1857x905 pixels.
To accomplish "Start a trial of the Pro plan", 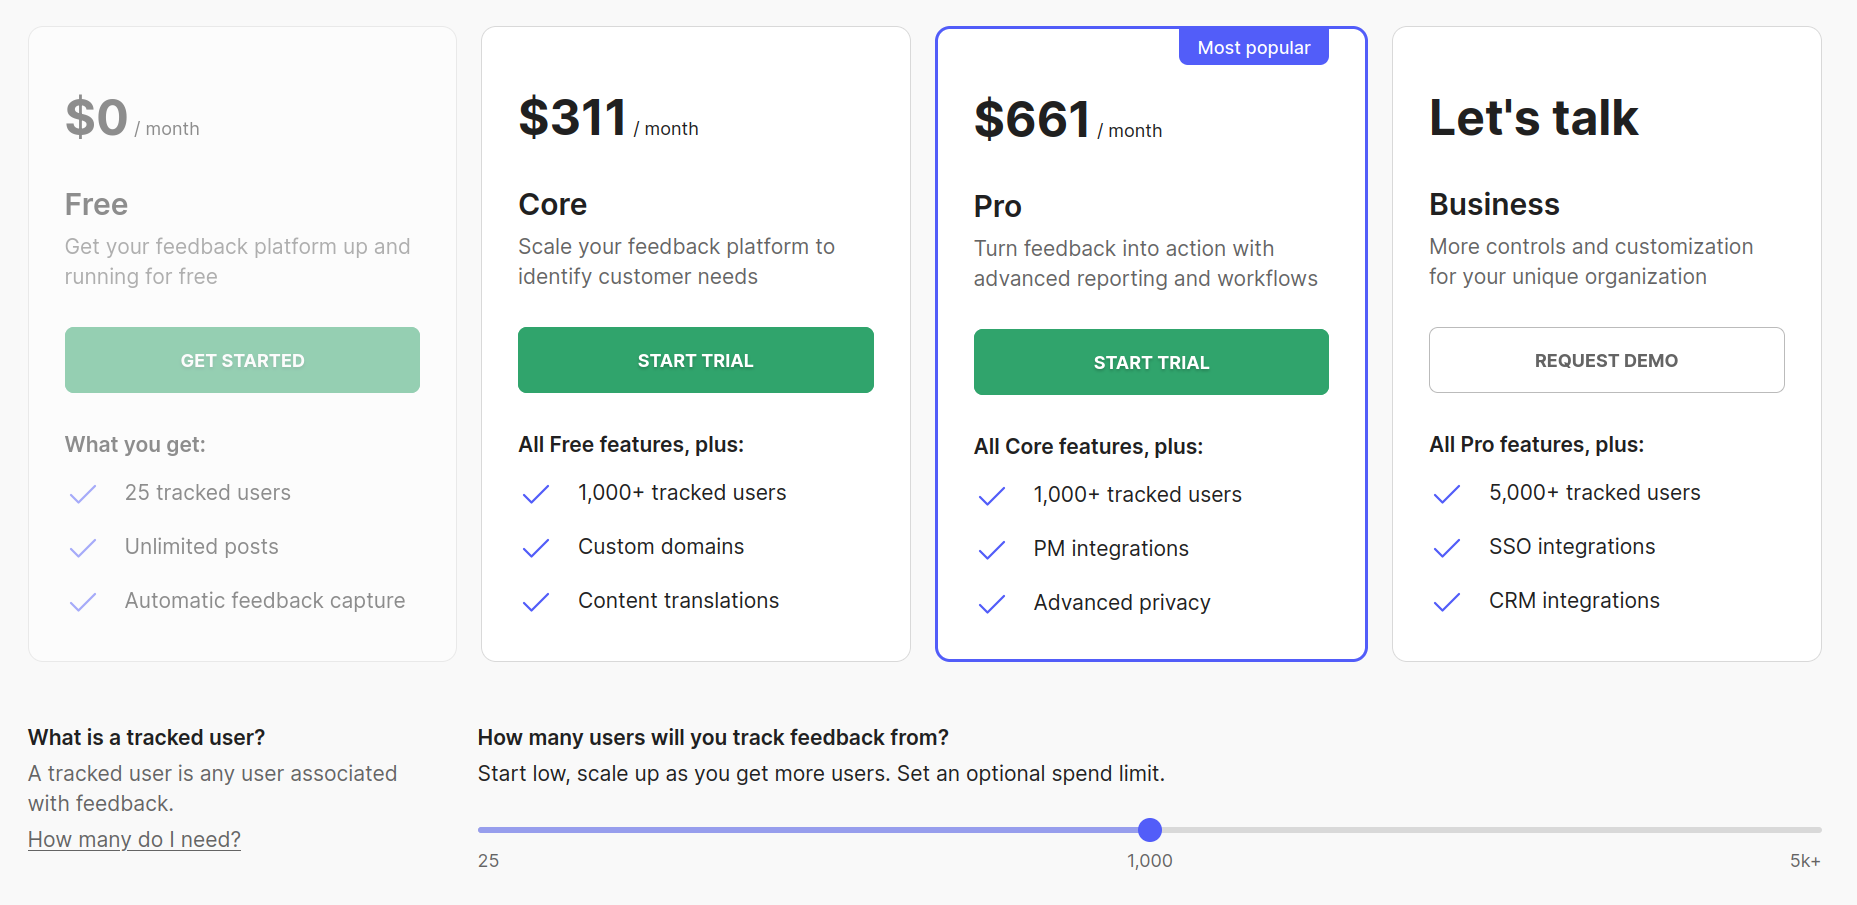I will pyautogui.click(x=1150, y=362).
